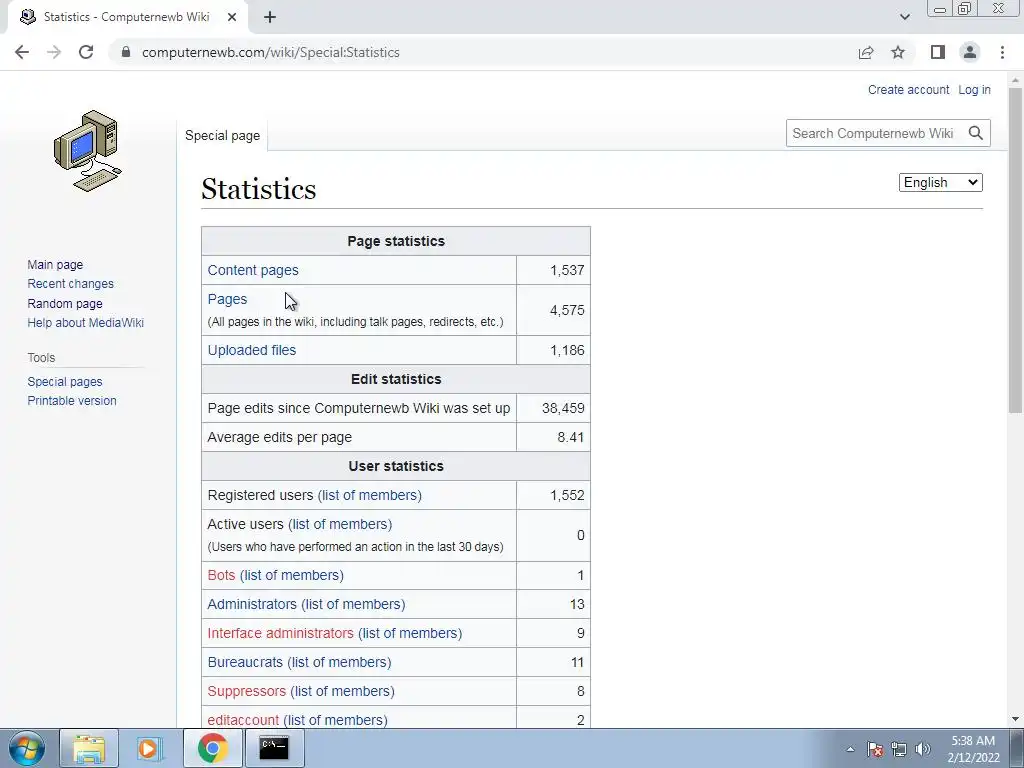Open File Explorer from taskbar
Viewport: 1024px width, 768px height.
coord(89,748)
